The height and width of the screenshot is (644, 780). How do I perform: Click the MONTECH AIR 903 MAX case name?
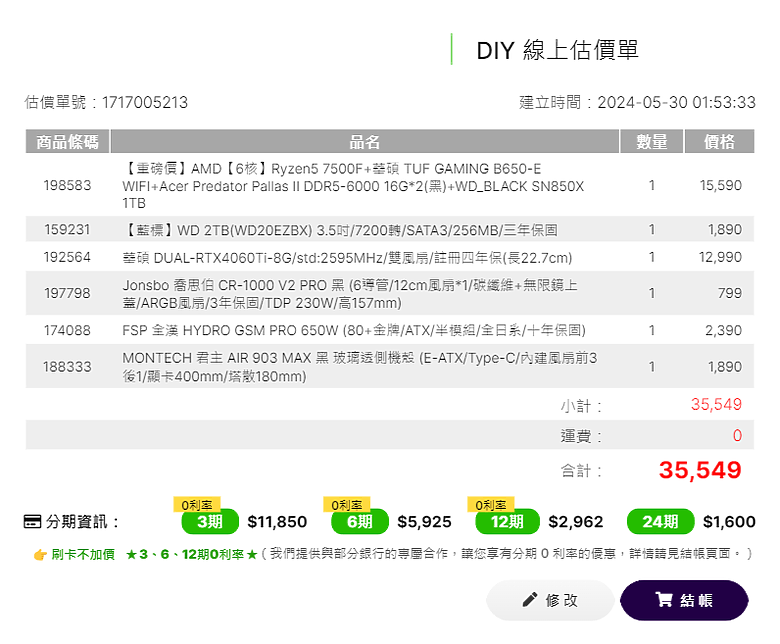(359, 367)
